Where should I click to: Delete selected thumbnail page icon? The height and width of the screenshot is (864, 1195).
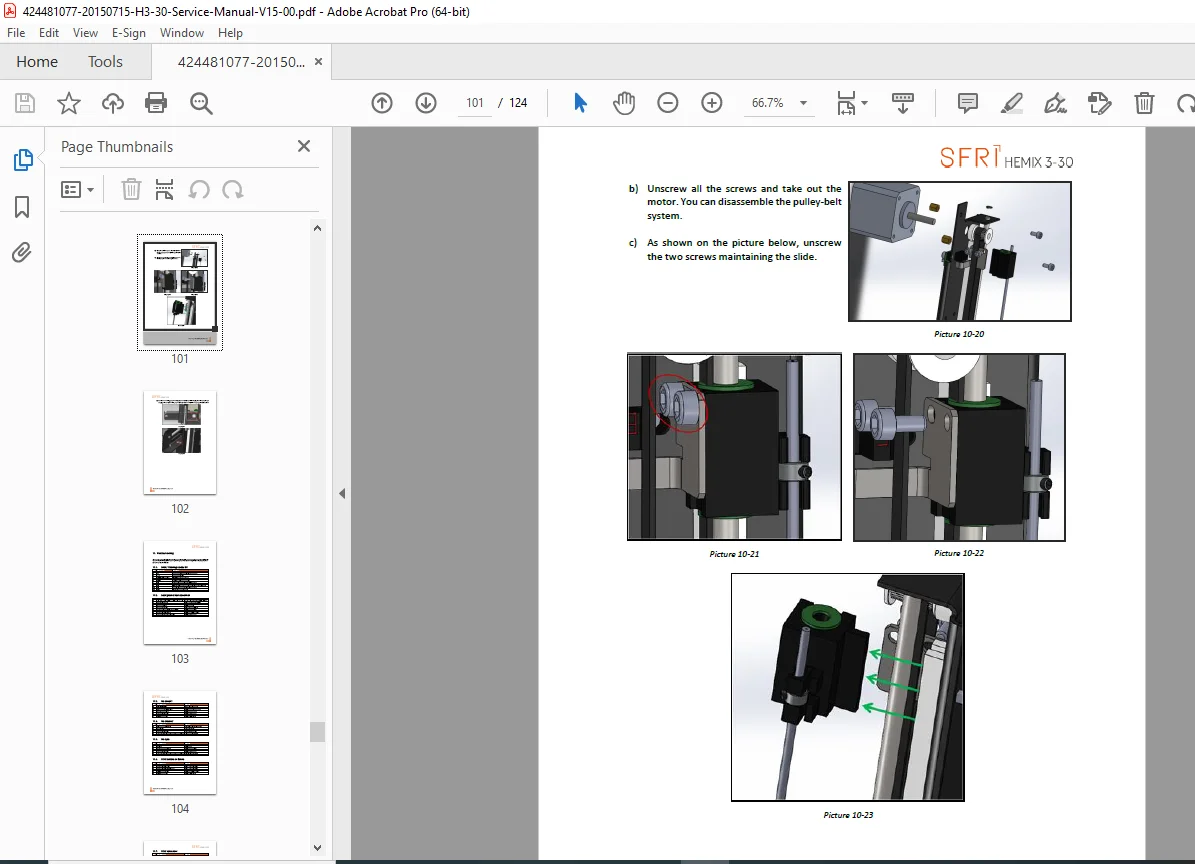pyautogui.click(x=131, y=189)
